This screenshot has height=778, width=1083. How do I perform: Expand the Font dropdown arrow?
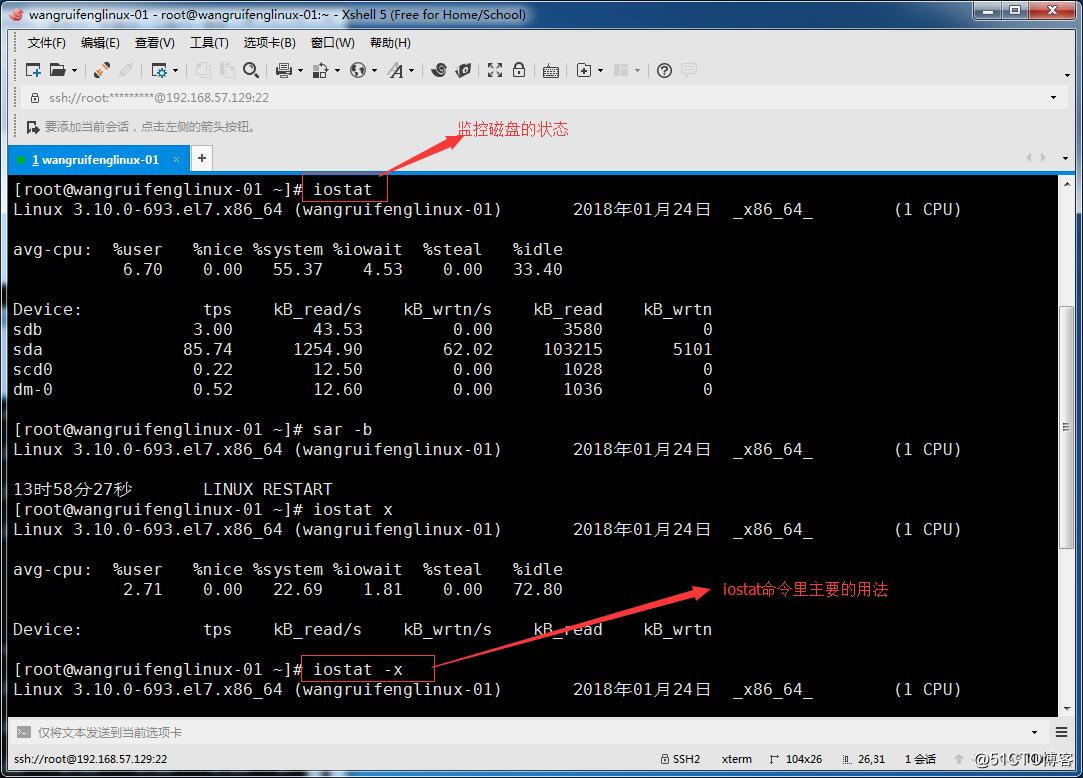[412, 70]
